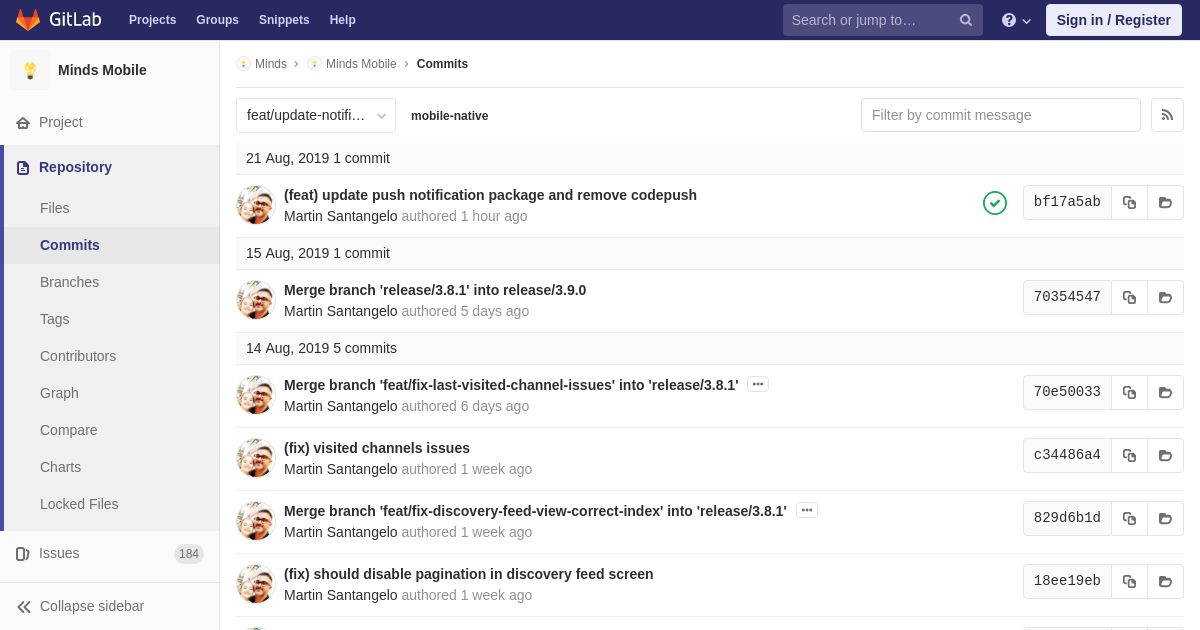The width and height of the screenshot is (1200, 630).
Task: Expand message of discovery-feed-view-correct-index merge commit
Action: coord(807,510)
